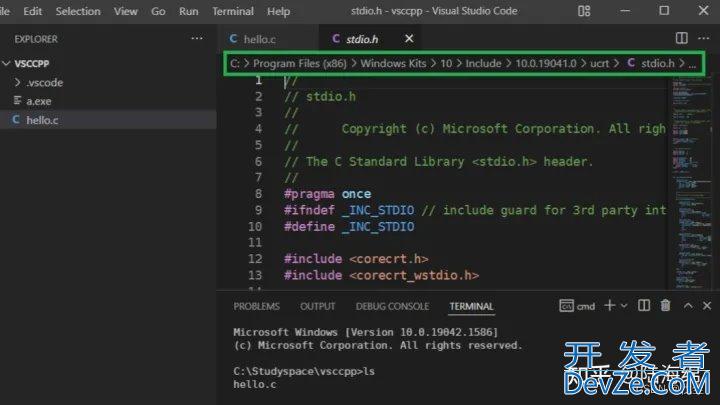720x405 pixels.
Task: Click 'C:' in the breadcrumb path
Action: coord(235,63)
